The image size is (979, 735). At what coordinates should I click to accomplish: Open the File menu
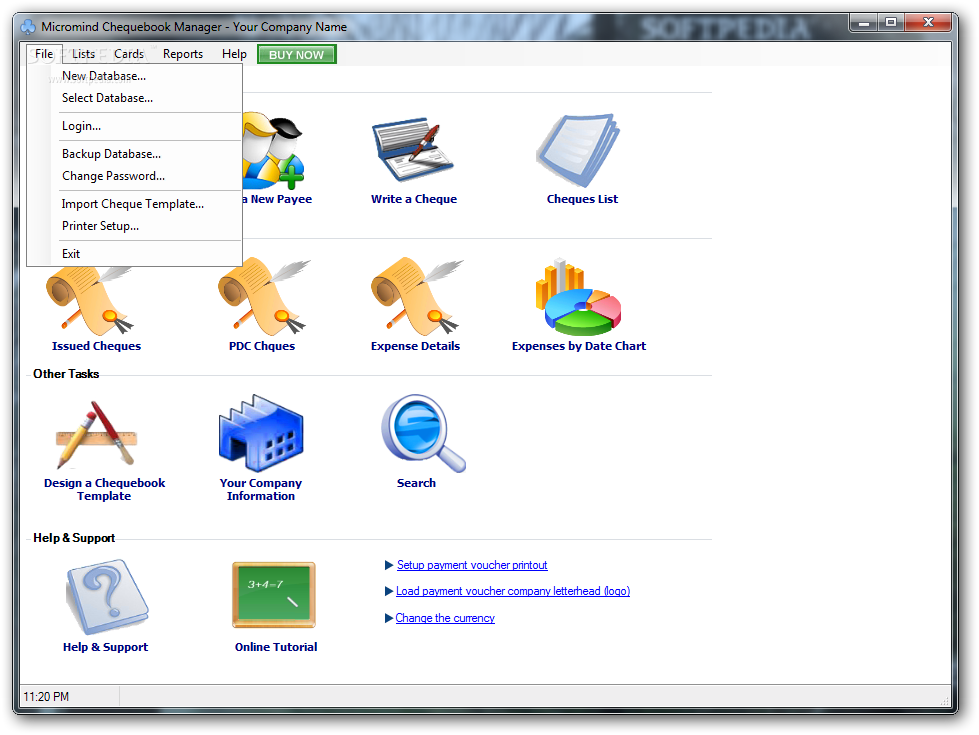(x=44, y=54)
